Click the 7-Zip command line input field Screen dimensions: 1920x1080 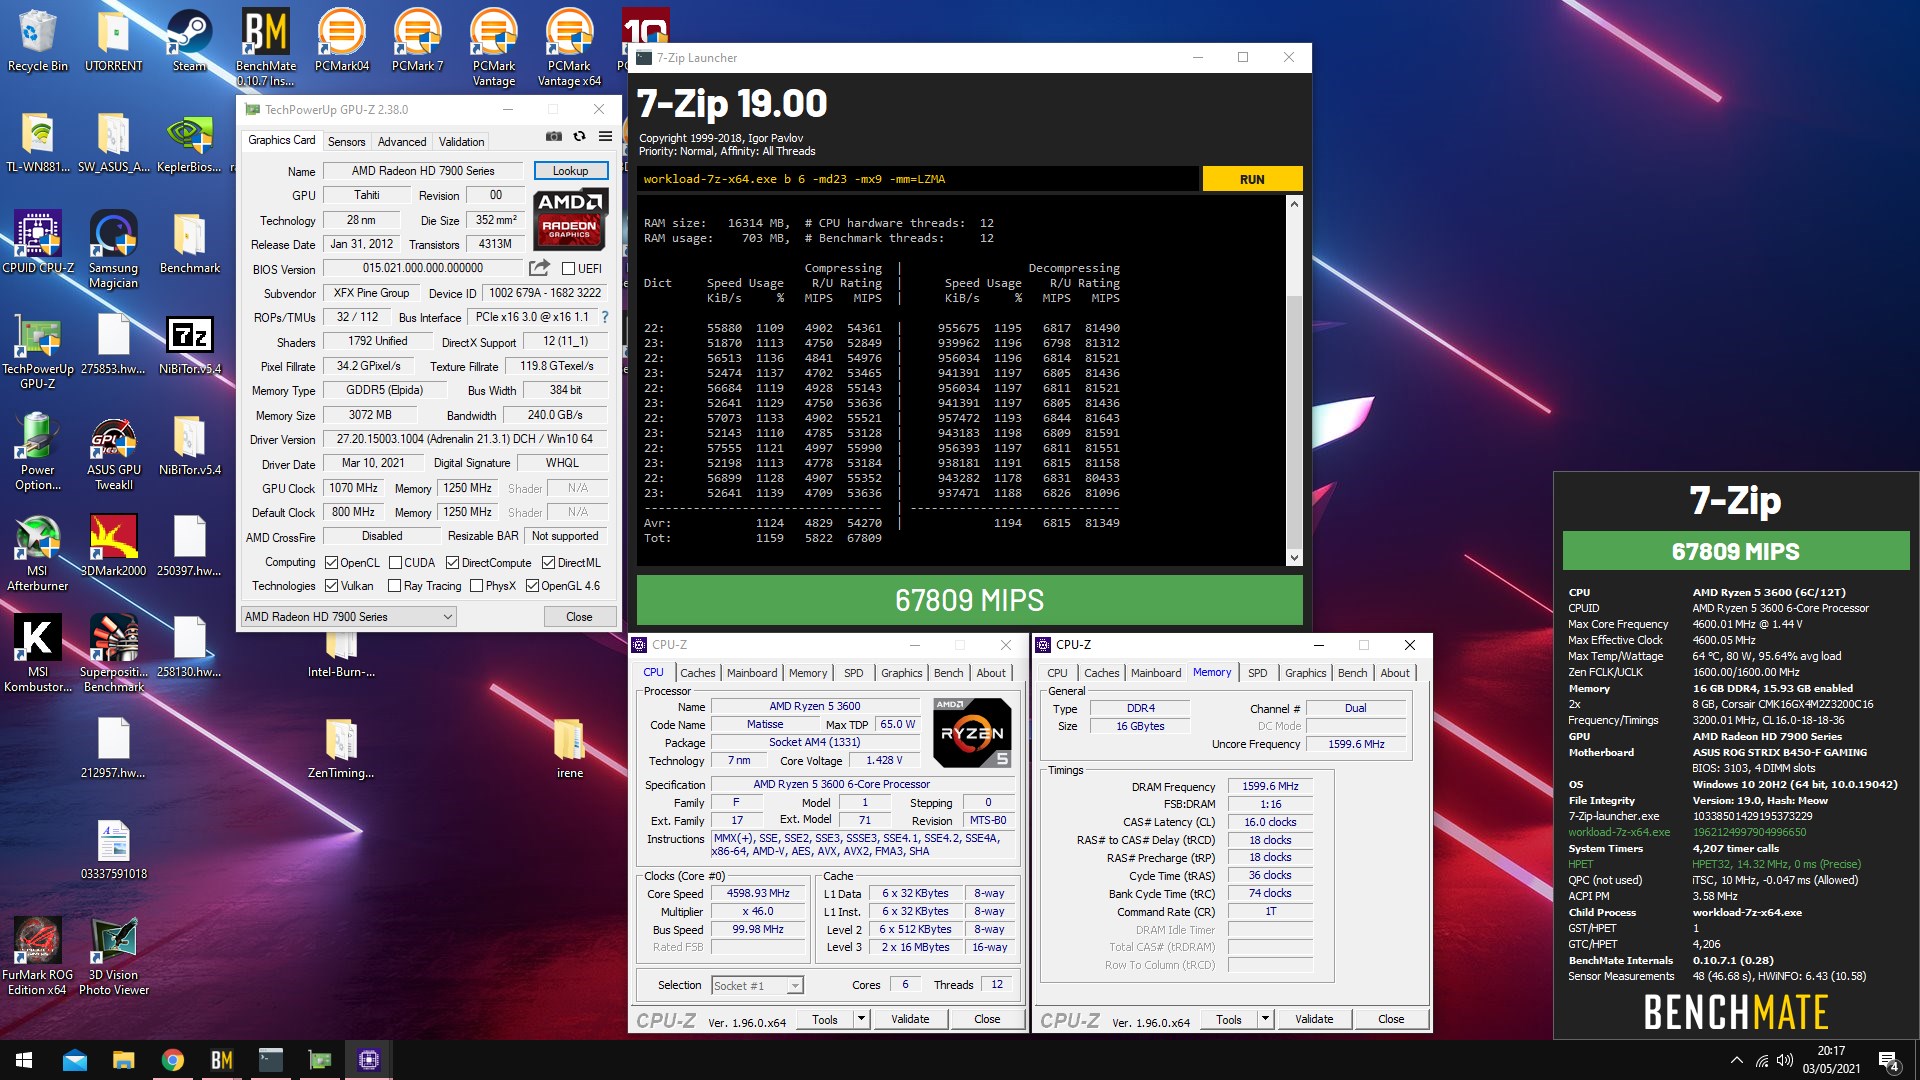tap(917, 179)
